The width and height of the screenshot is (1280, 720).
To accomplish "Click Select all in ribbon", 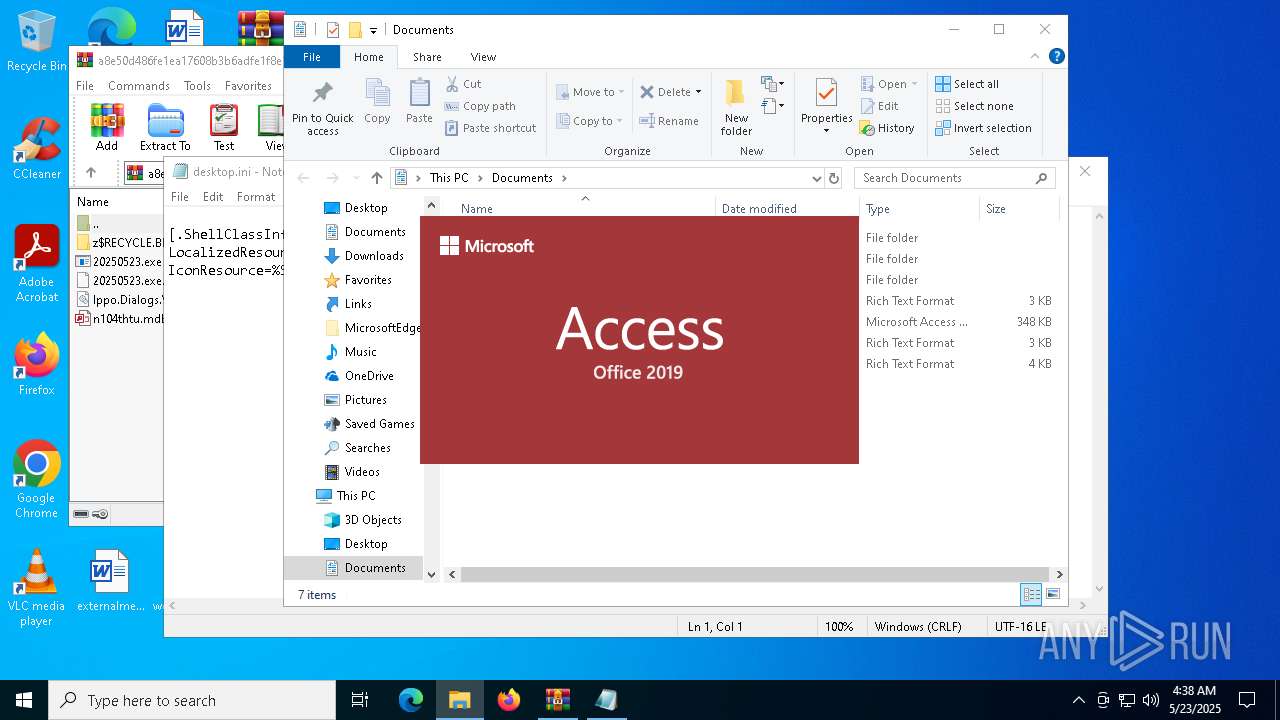I will coord(967,84).
